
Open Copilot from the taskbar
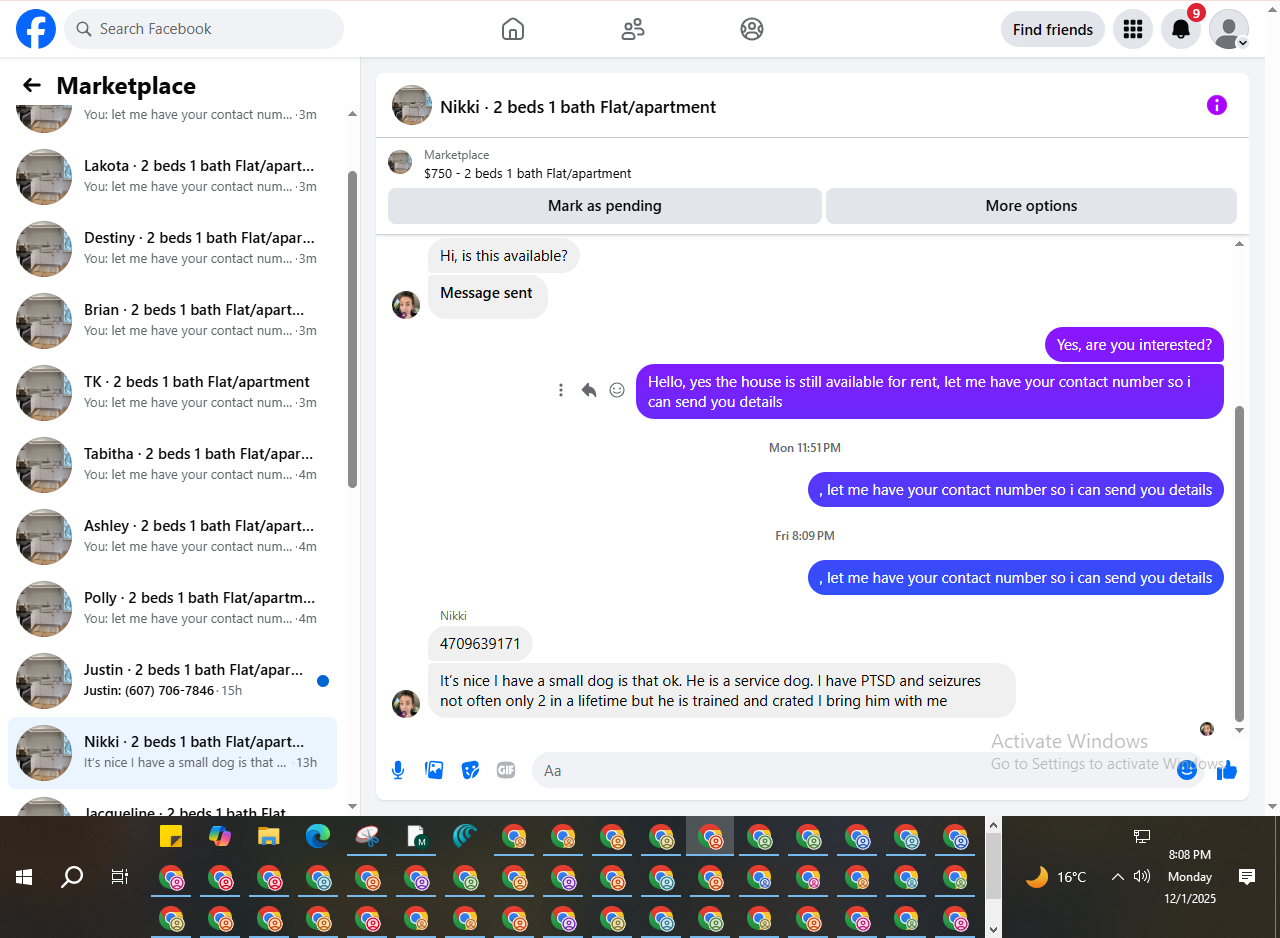(220, 836)
